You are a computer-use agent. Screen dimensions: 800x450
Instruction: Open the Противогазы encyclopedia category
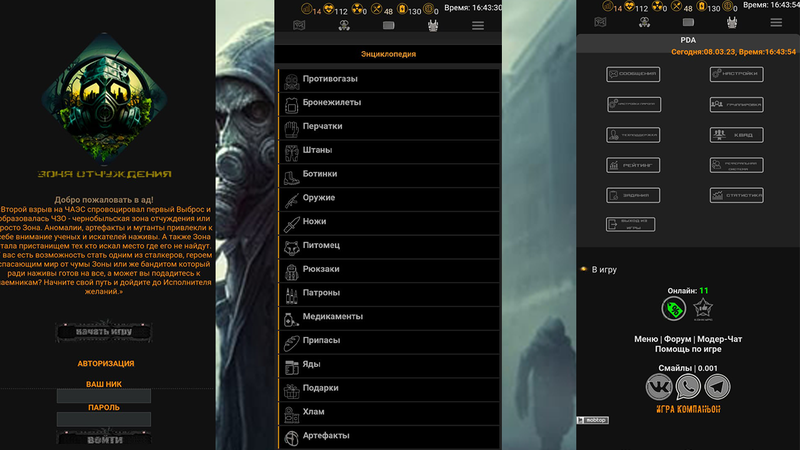point(386,79)
